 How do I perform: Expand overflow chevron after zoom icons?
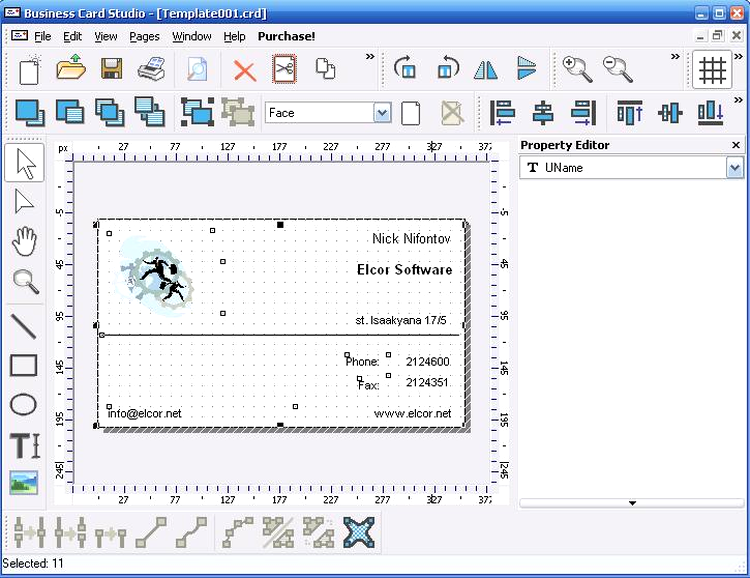(675, 56)
